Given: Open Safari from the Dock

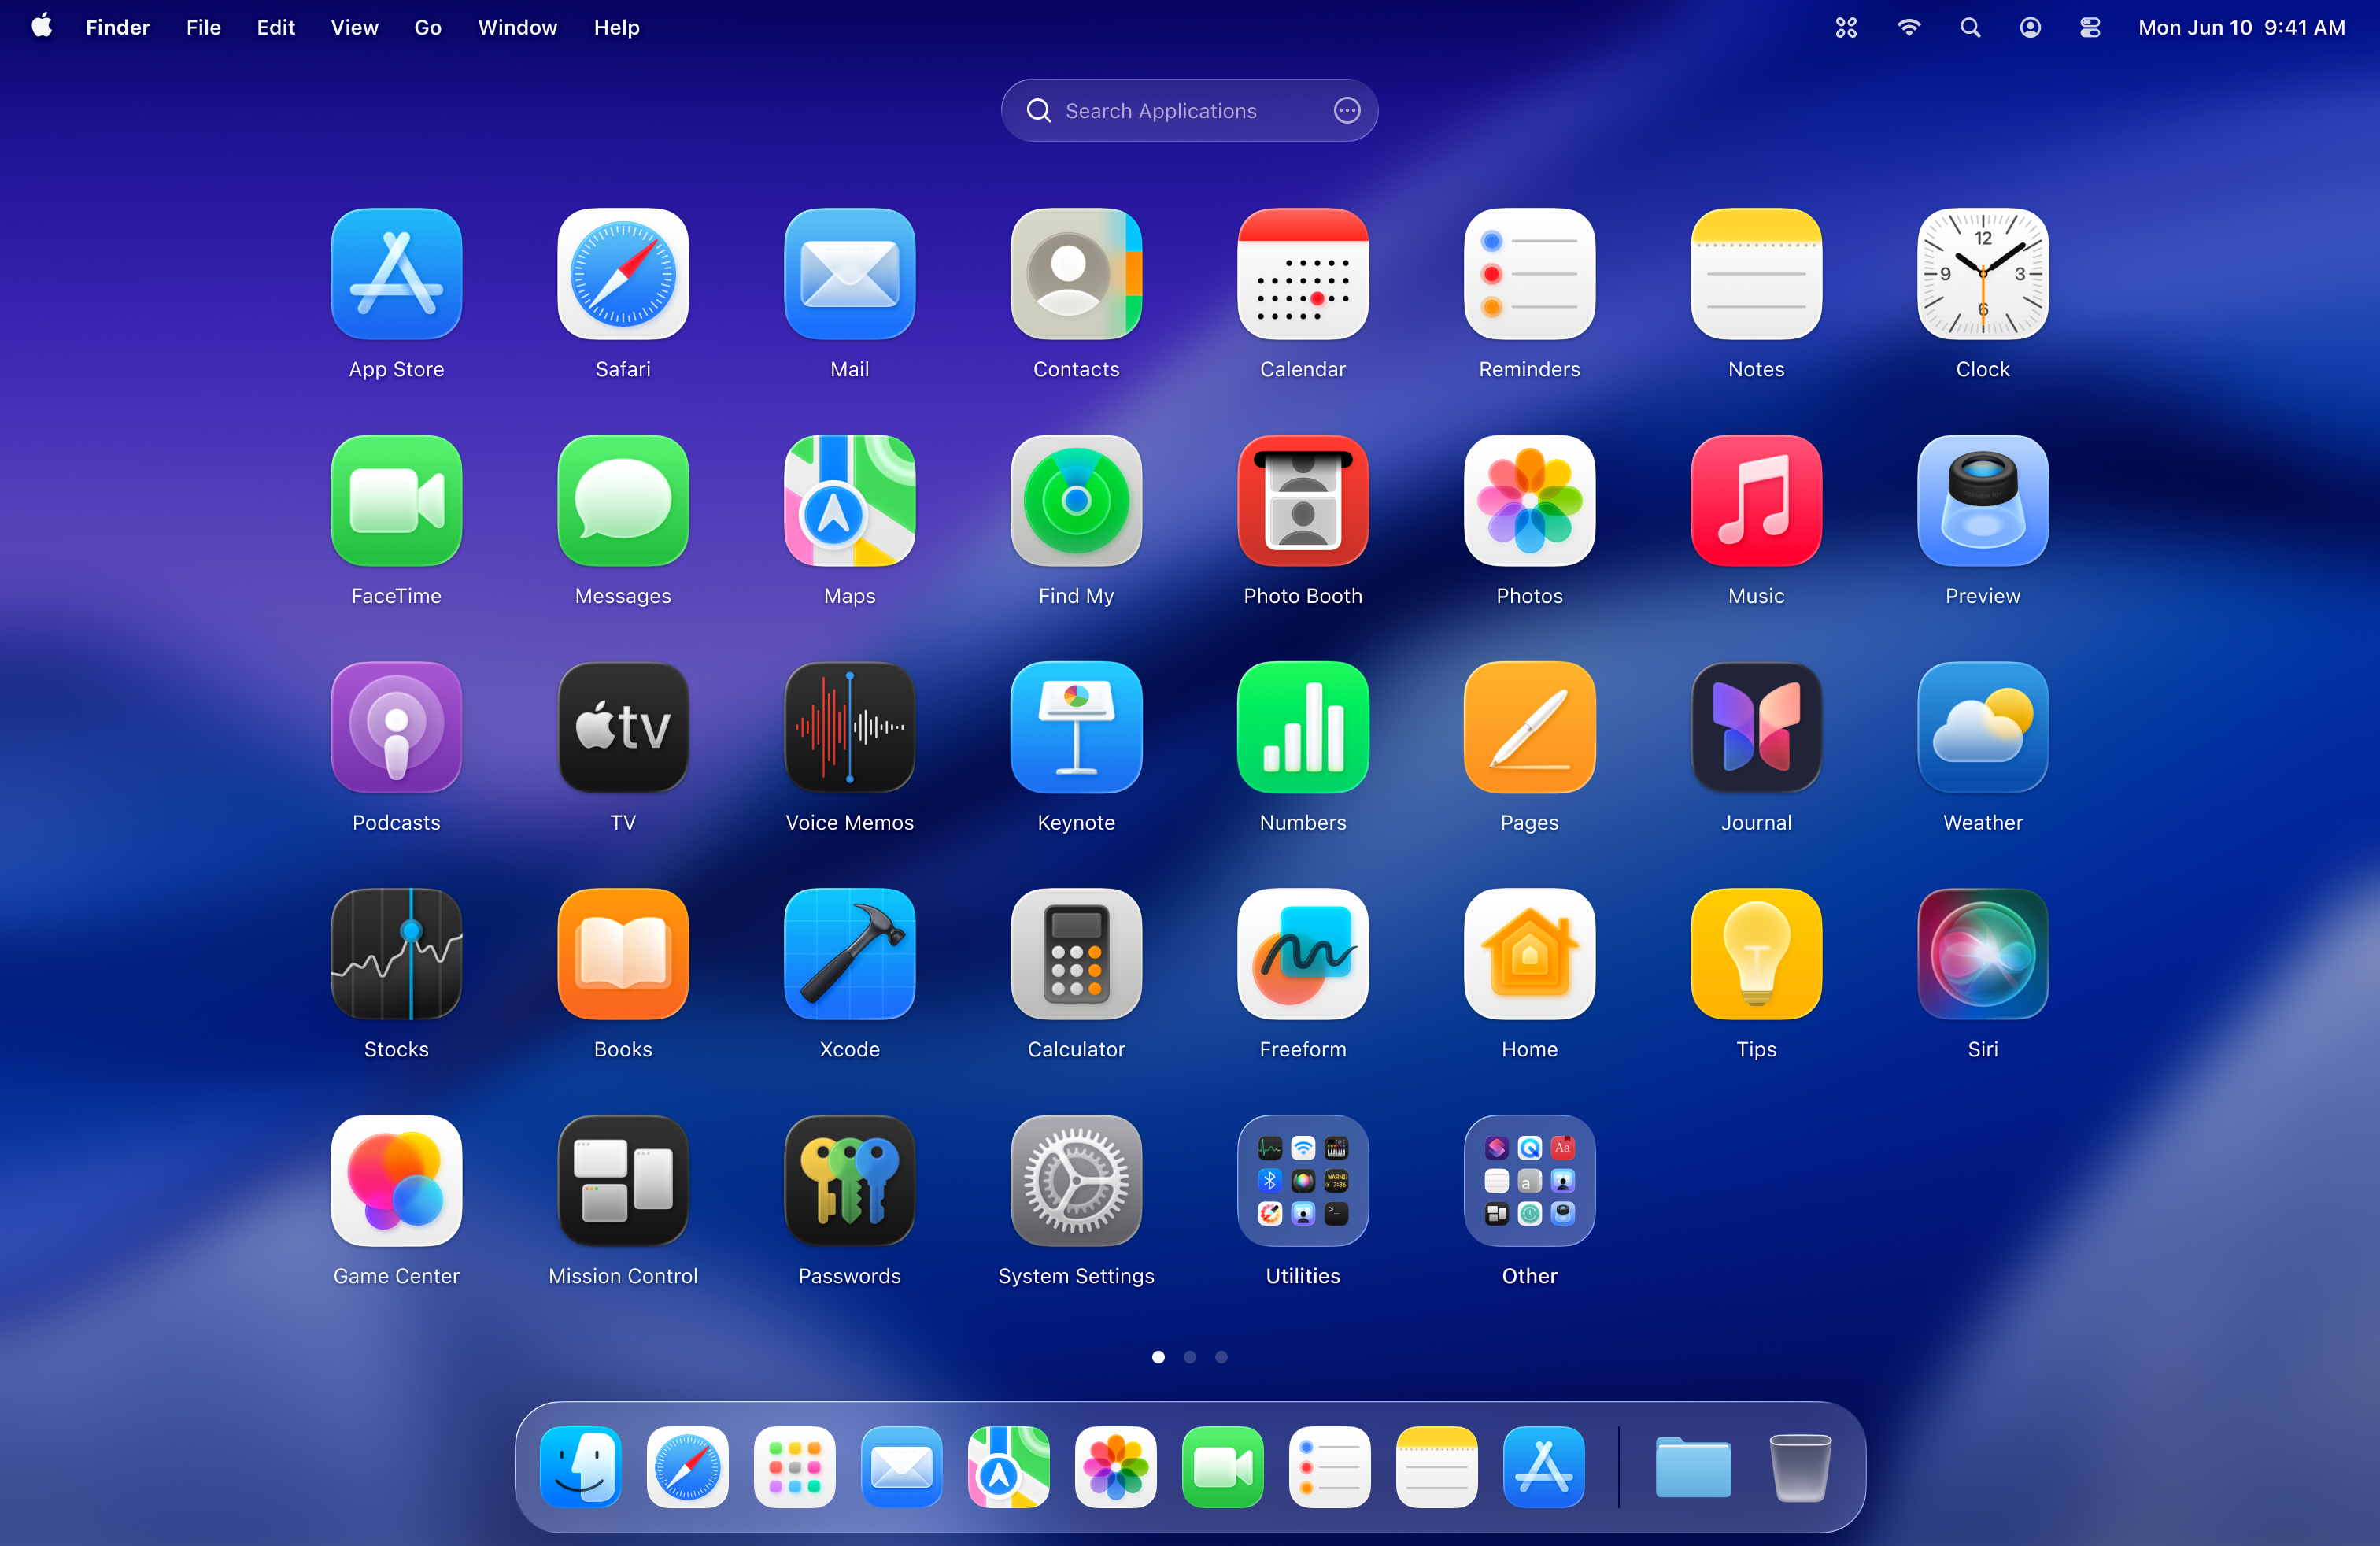Looking at the screenshot, I should 687,1466.
